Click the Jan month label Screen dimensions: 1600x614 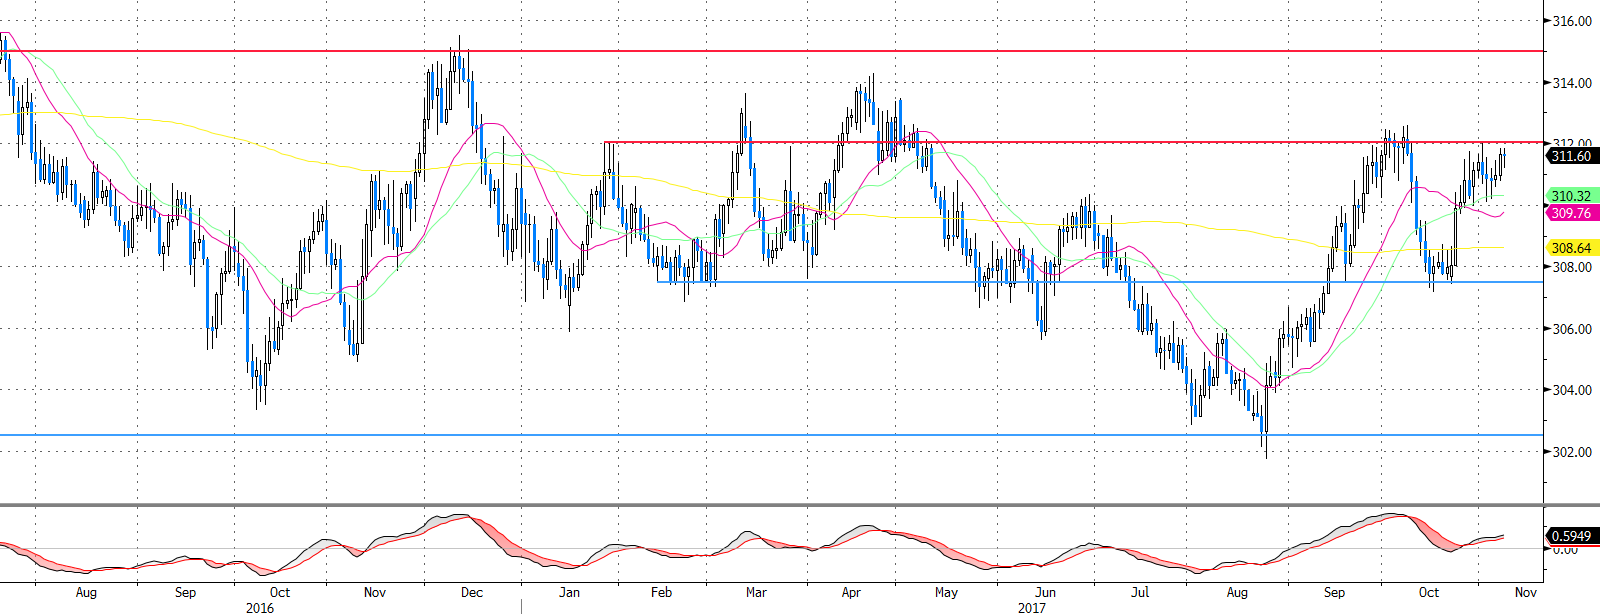click(x=569, y=592)
